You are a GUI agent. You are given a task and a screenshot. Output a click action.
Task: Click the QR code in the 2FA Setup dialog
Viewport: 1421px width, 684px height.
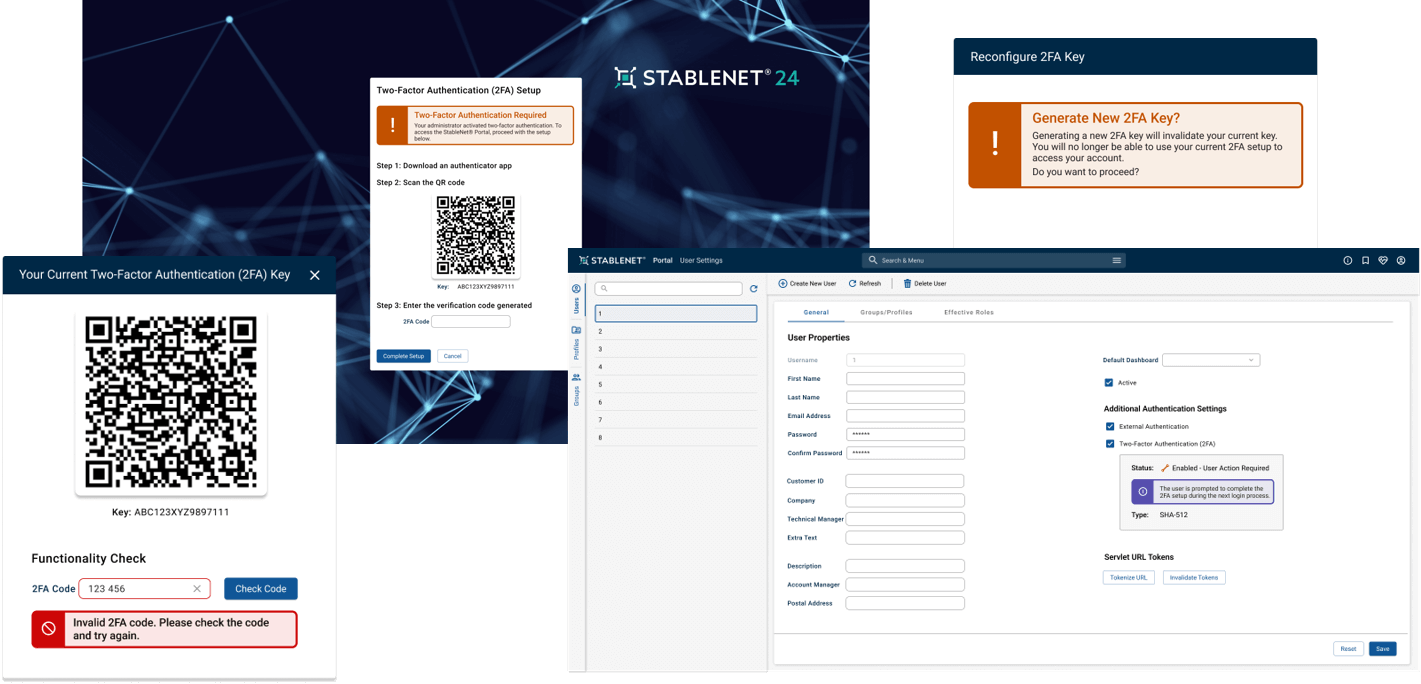(x=476, y=236)
